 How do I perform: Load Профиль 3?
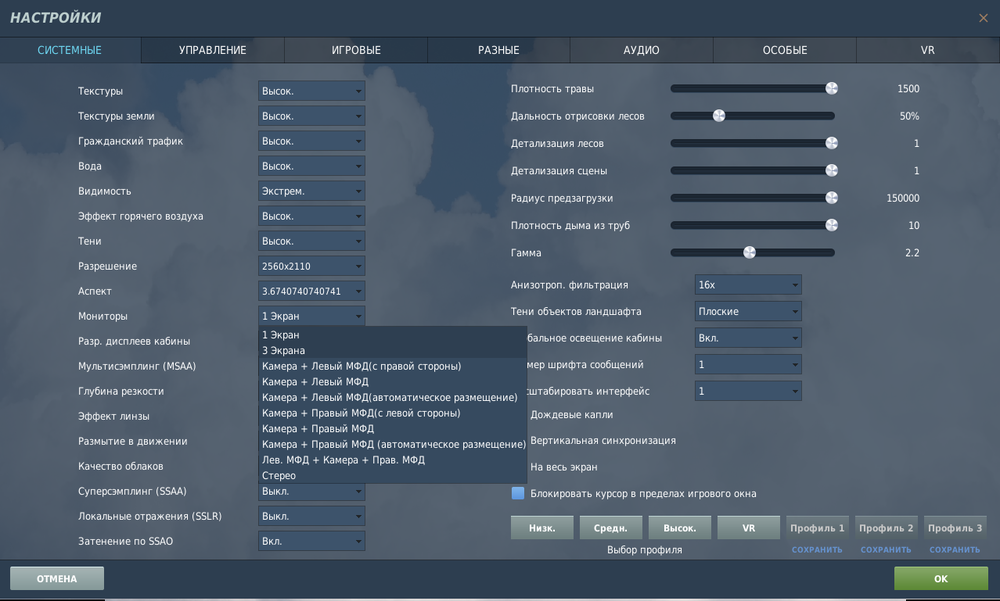[x=955, y=528]
